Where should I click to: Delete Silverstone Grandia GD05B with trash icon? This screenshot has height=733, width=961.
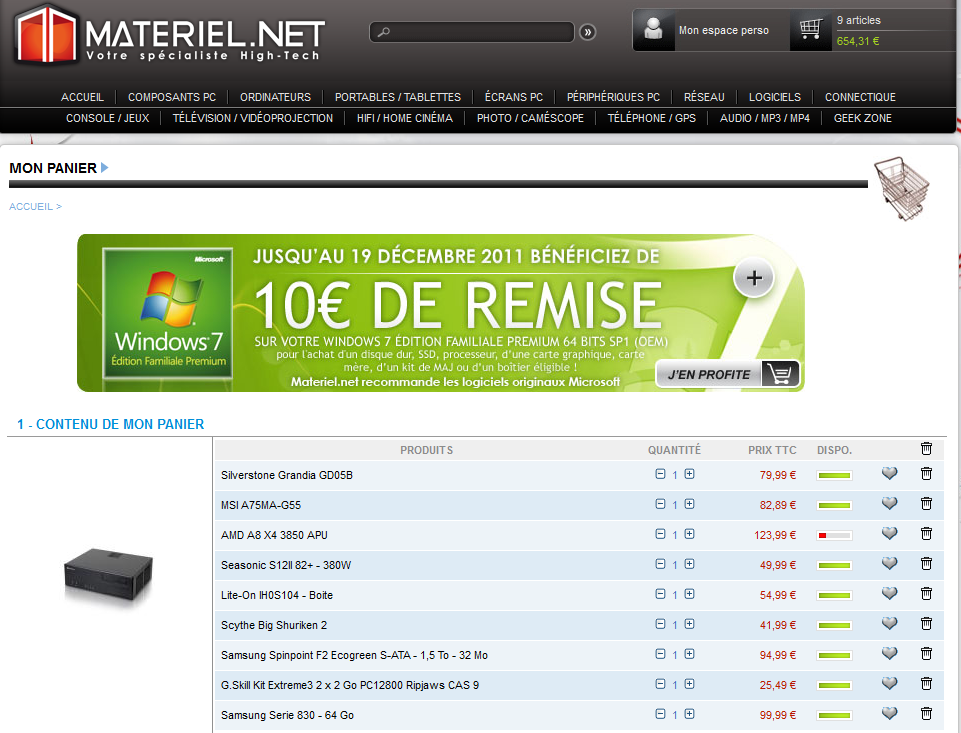[x=926, y=474]
